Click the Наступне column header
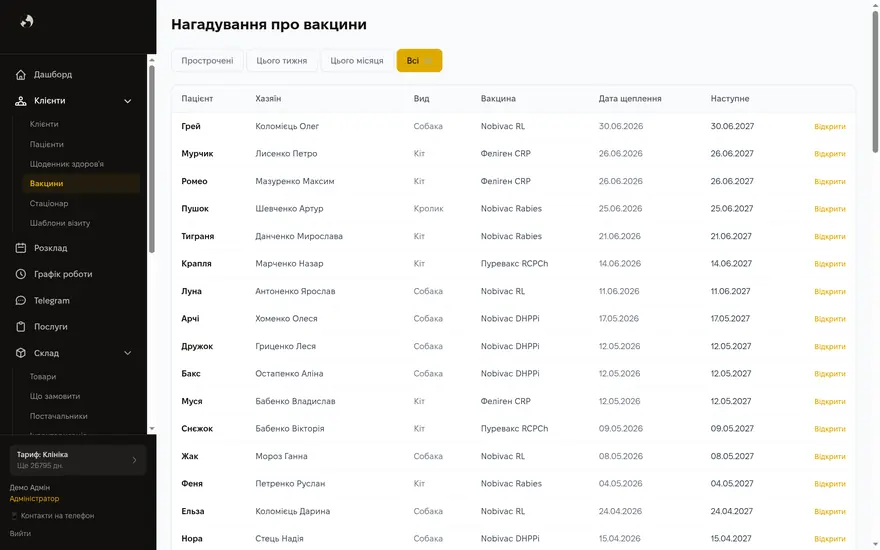Screen dimensions: 880x550 730,99
